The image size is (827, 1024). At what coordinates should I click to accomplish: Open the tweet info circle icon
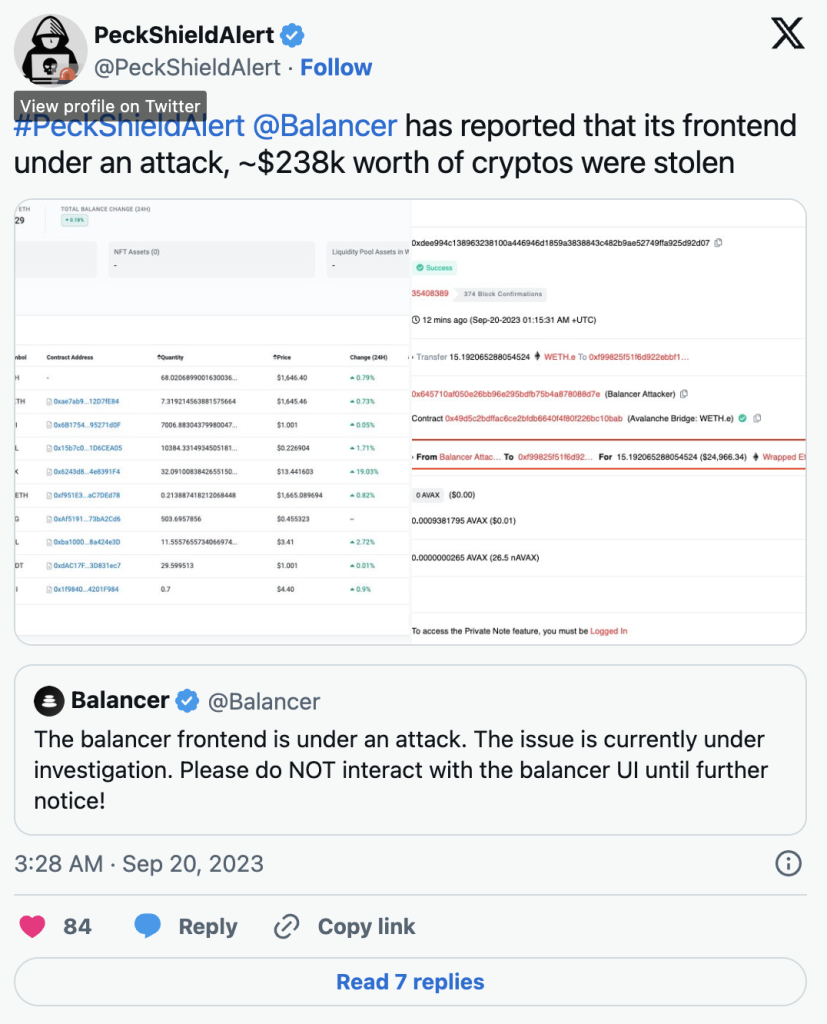pos(788,863)
